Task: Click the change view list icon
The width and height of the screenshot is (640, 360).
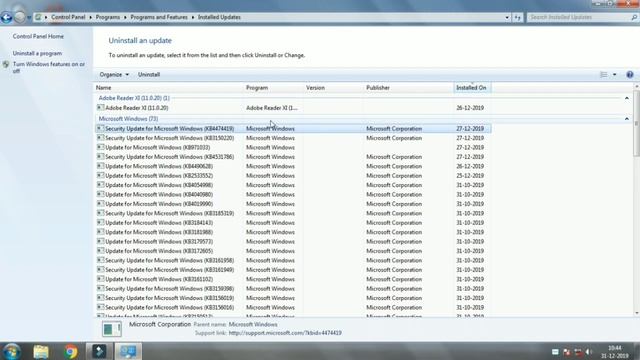Action: [604, 75]
